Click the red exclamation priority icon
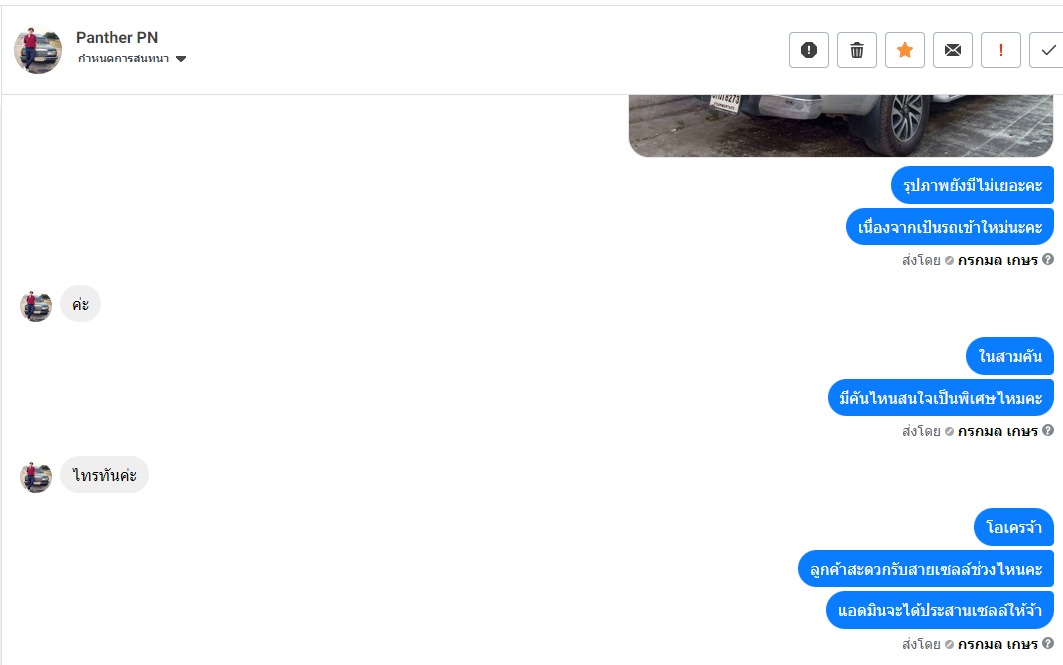Viewport: 1063px width, 665px height. [1001, 50]
